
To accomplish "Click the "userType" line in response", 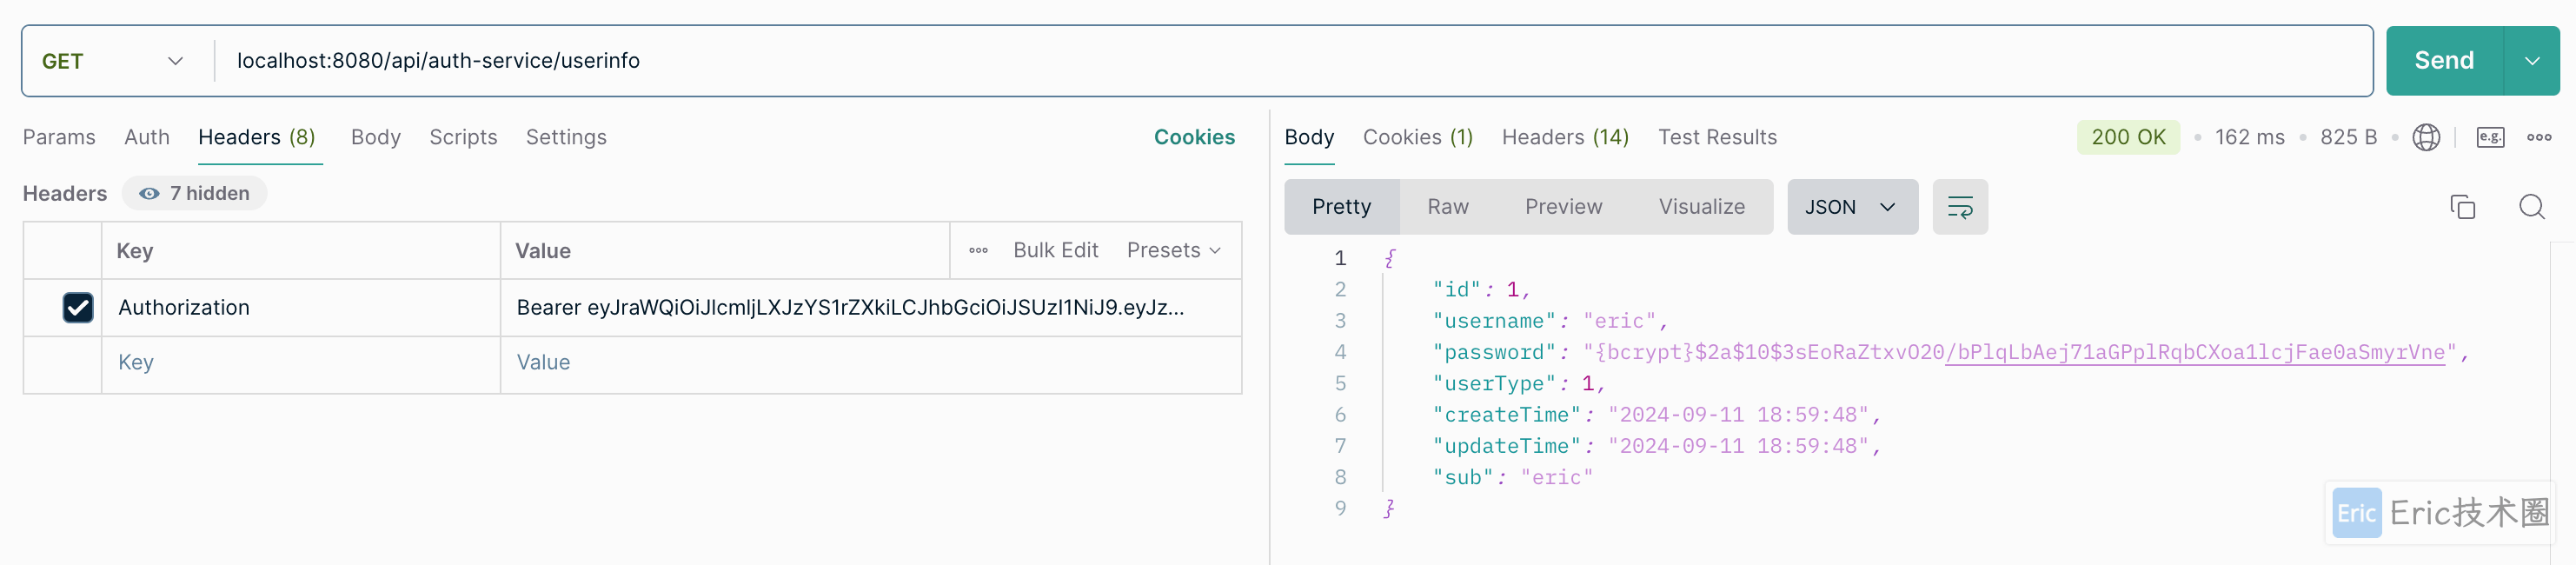I will [x=1518, y=384].
